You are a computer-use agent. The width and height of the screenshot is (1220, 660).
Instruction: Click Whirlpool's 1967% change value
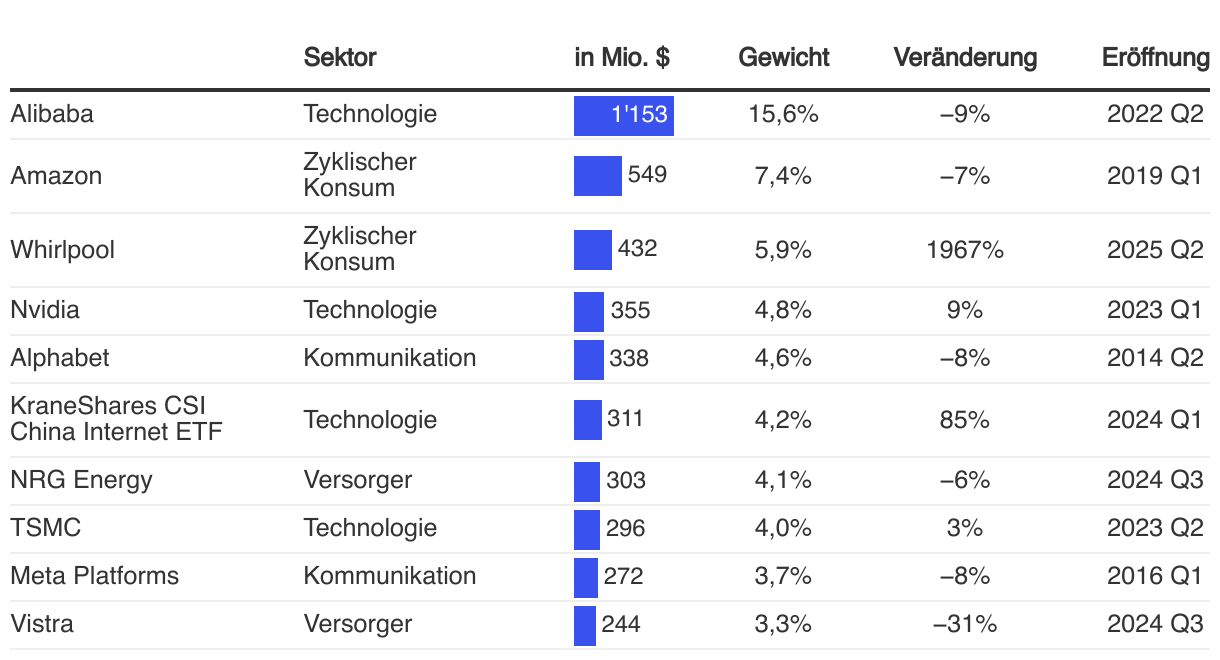click(x=965, y=250)
